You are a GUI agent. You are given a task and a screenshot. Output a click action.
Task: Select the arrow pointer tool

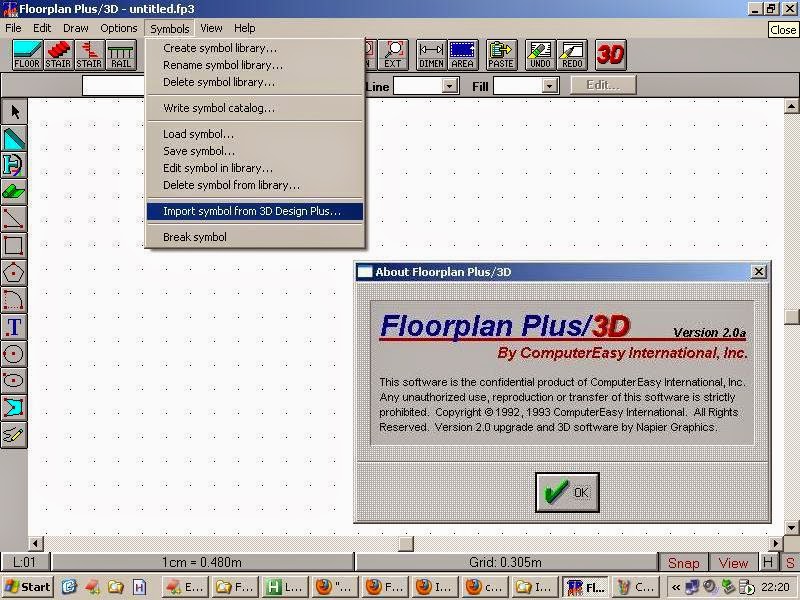tap(14, 112)
